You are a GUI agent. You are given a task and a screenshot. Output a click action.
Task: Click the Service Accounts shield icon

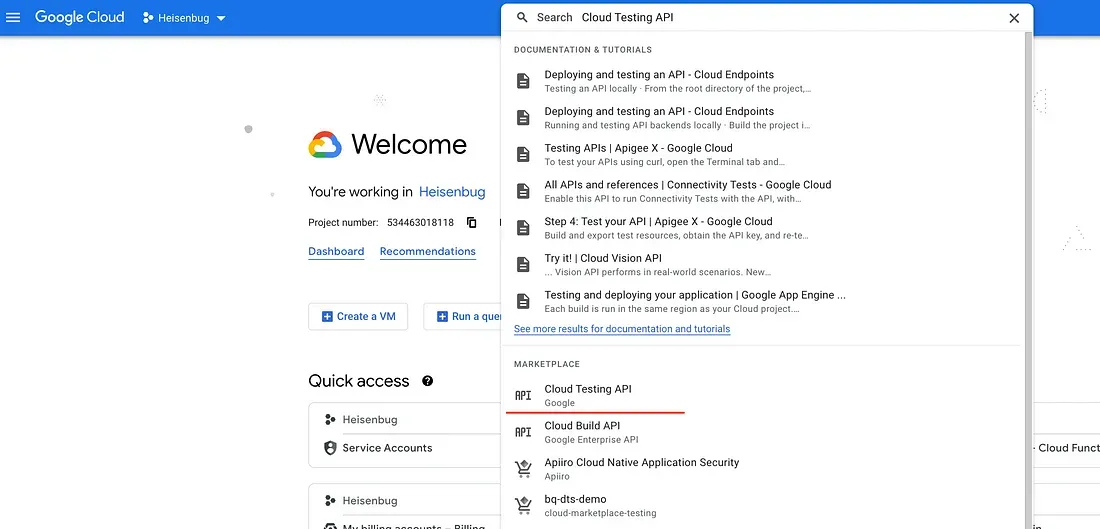[330, 448]
